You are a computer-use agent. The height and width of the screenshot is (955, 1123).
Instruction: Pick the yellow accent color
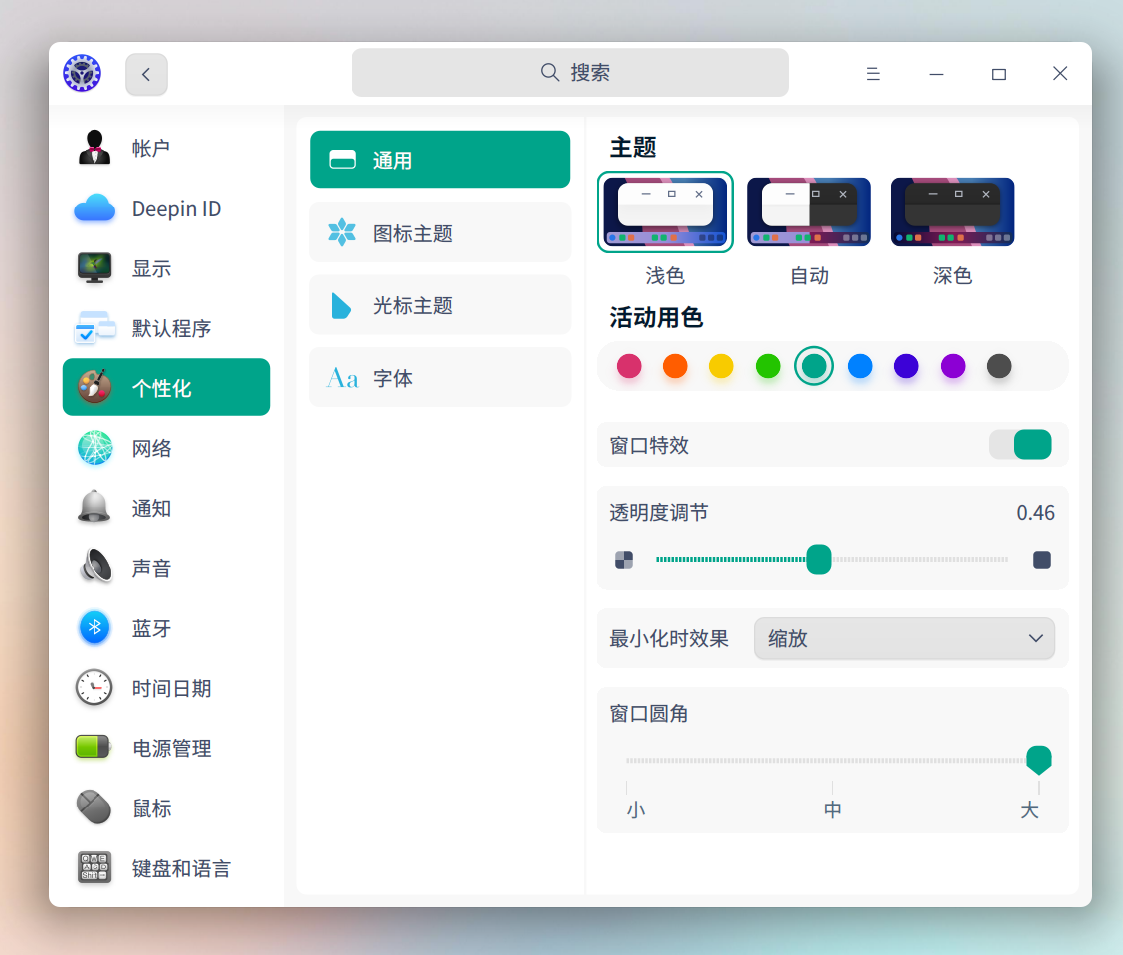click(x=721, y=366)
